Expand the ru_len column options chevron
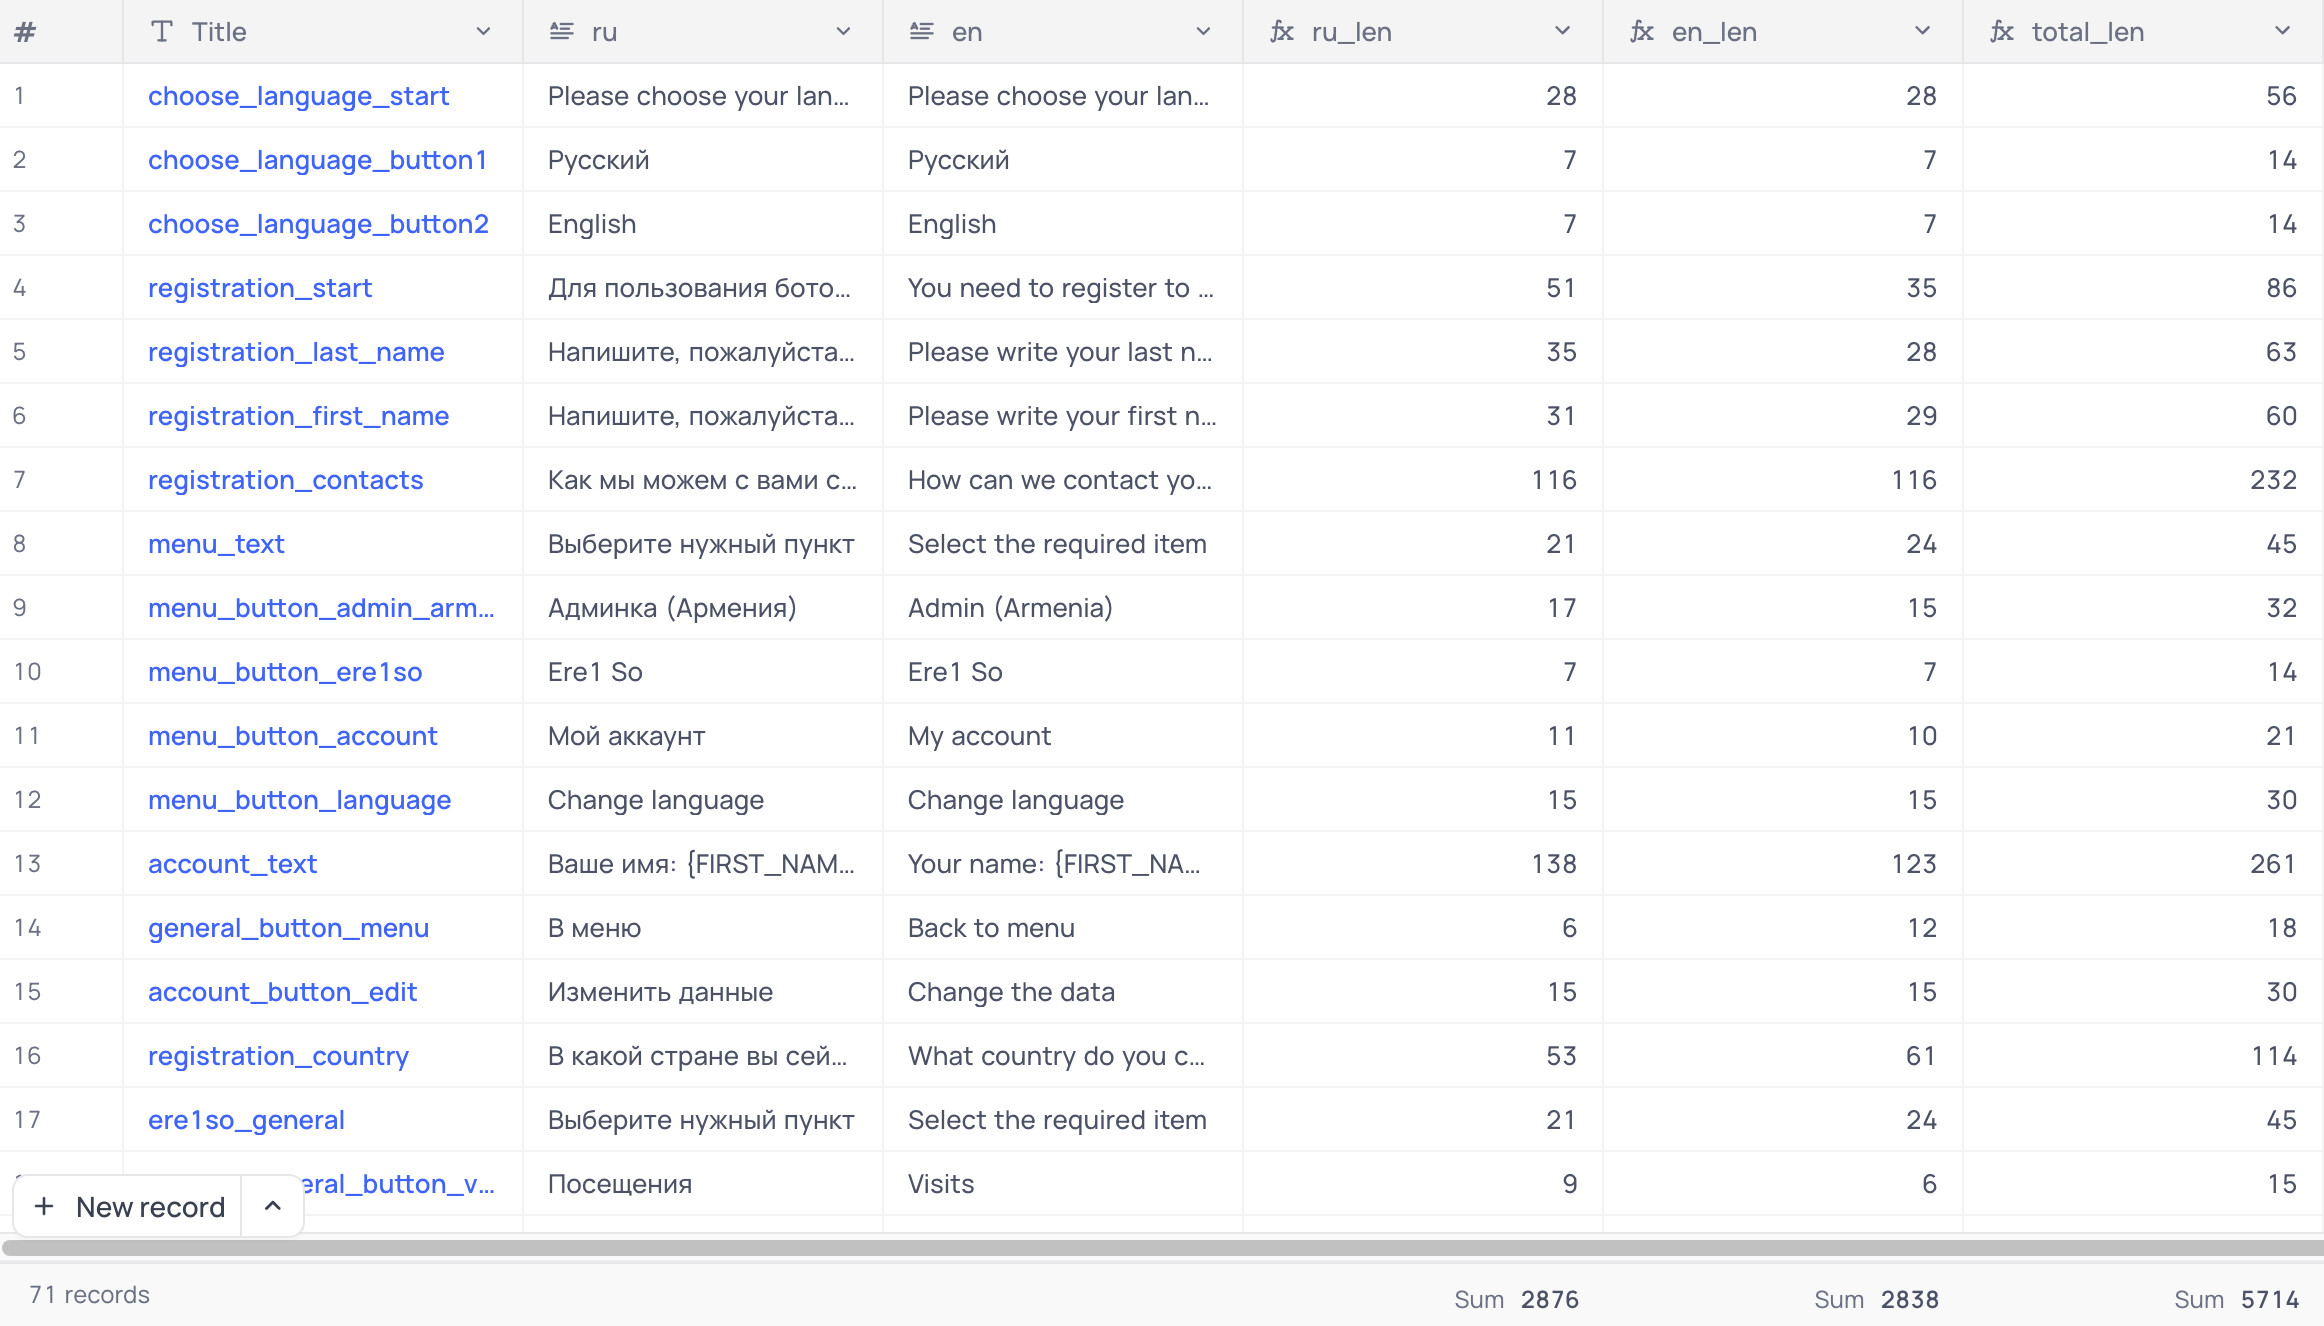 pos(1563,32)
